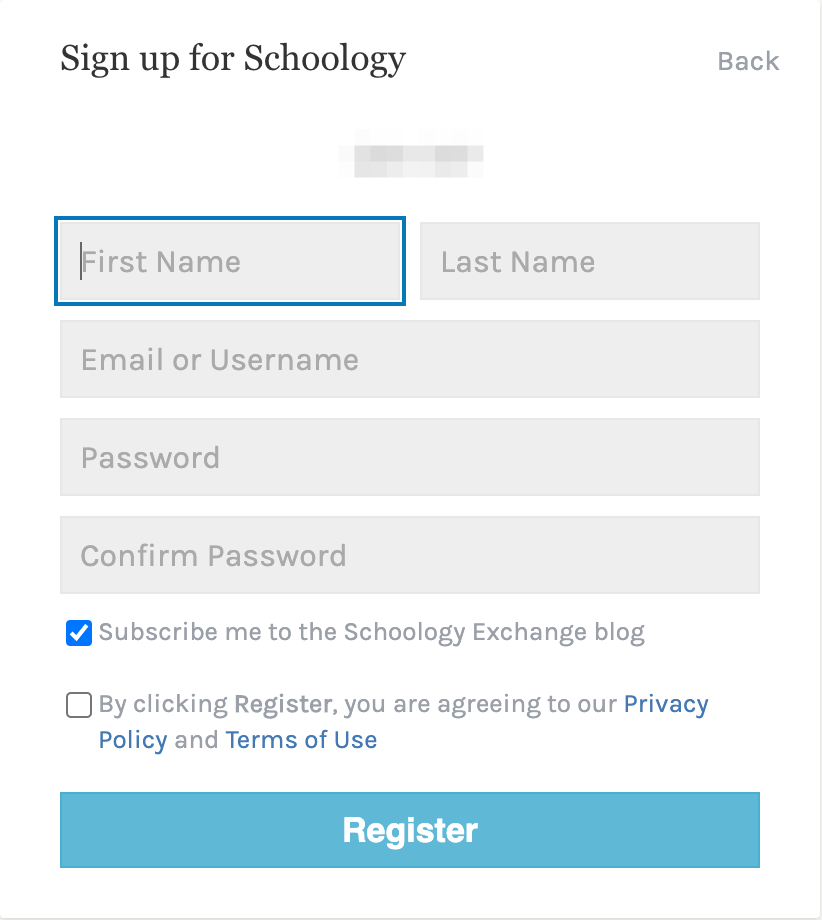Image resolution: width=822 pixels, height=920 pixels.
Task: Submit the signup form via Register
Action: [410, 830]
